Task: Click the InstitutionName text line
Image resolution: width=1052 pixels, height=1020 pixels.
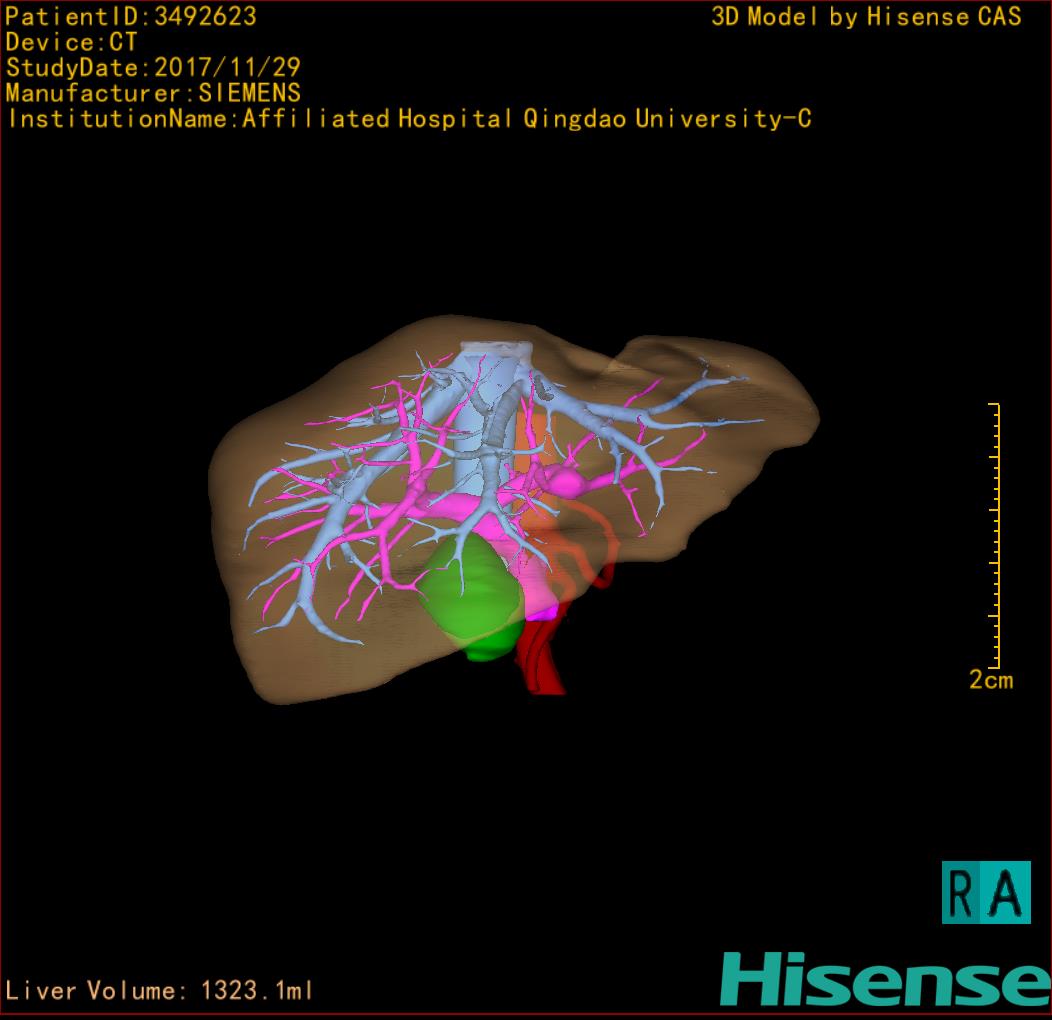Action: pyautogui.click(x=408, y=119)
